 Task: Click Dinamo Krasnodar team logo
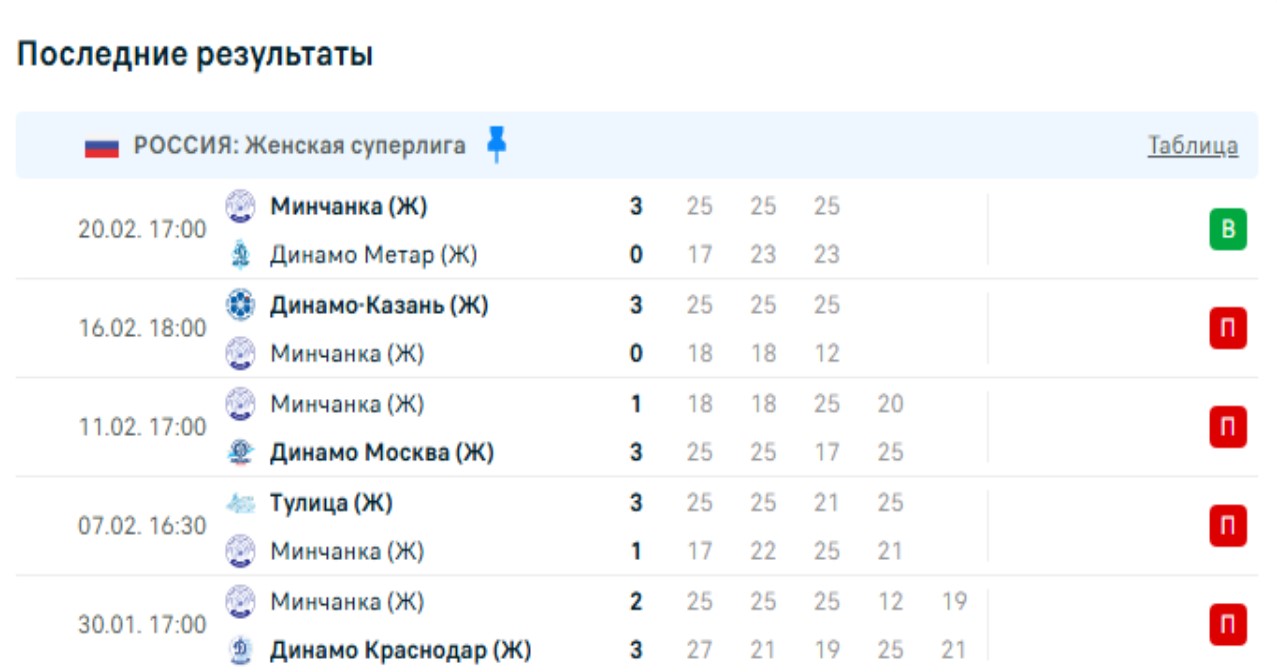[240, 651]
